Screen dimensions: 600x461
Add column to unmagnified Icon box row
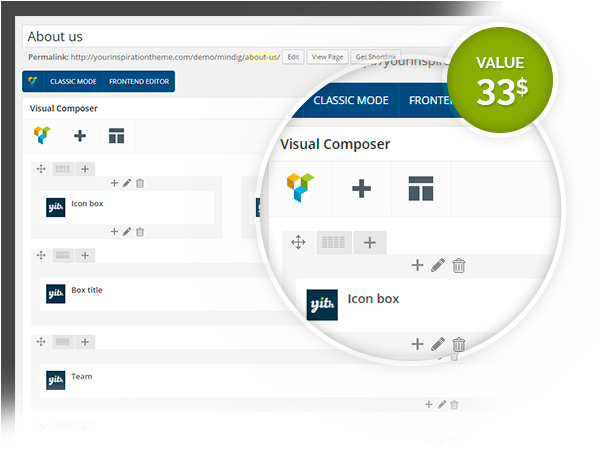85,169
